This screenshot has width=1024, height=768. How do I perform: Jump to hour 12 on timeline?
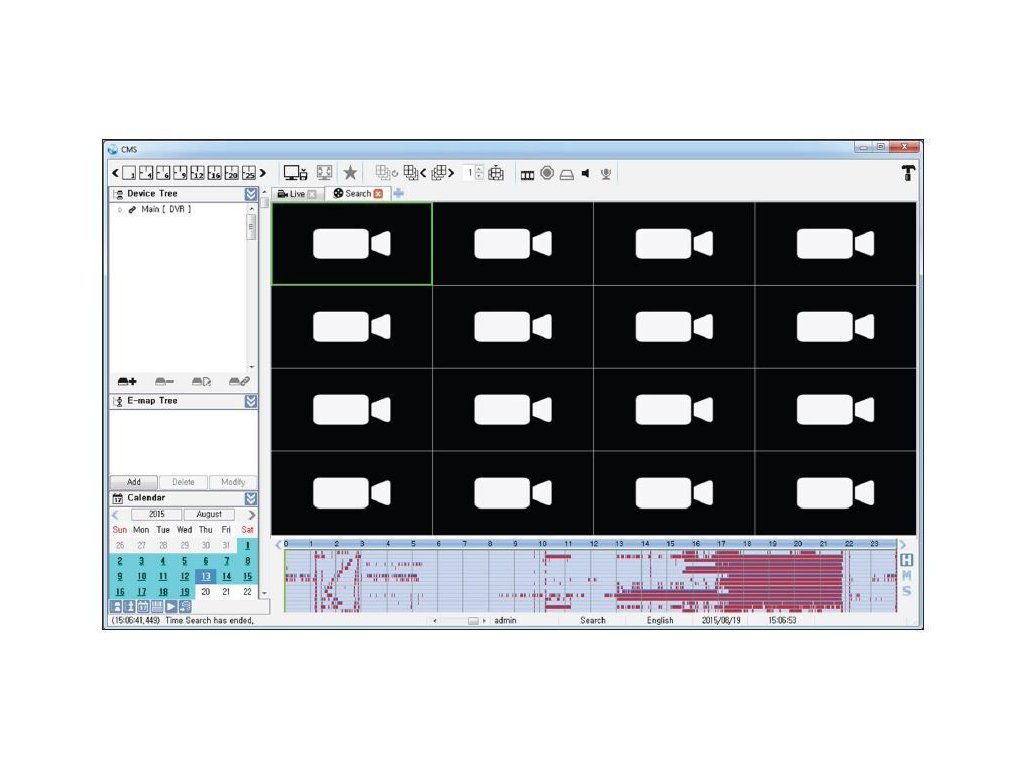click(x=594, y=543)
